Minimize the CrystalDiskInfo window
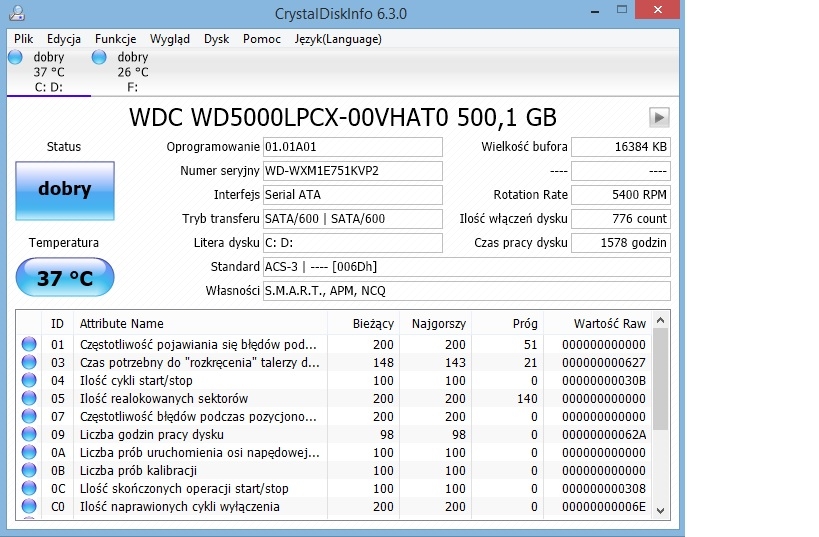The height and width of the screenshot is (537, 819). pyautogui.click(x=594, y=11)
